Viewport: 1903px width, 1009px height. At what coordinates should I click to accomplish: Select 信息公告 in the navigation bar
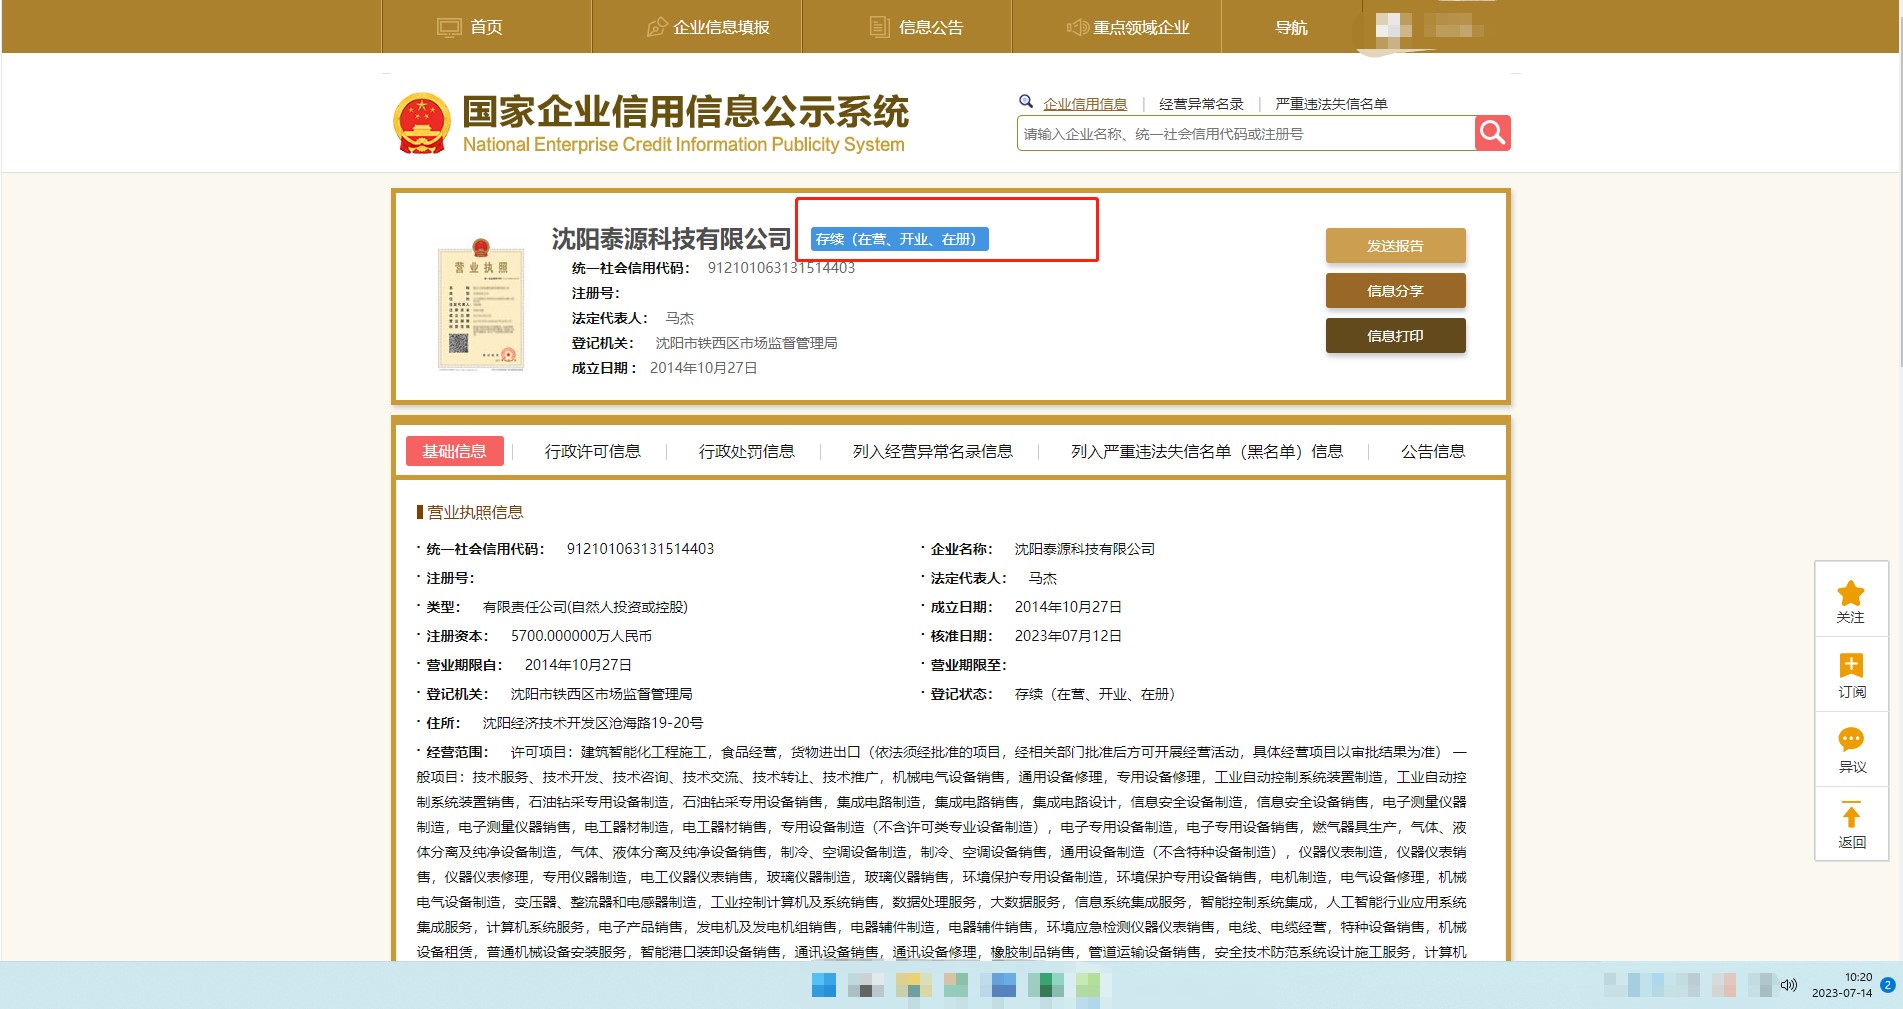[x=917, y=27]
